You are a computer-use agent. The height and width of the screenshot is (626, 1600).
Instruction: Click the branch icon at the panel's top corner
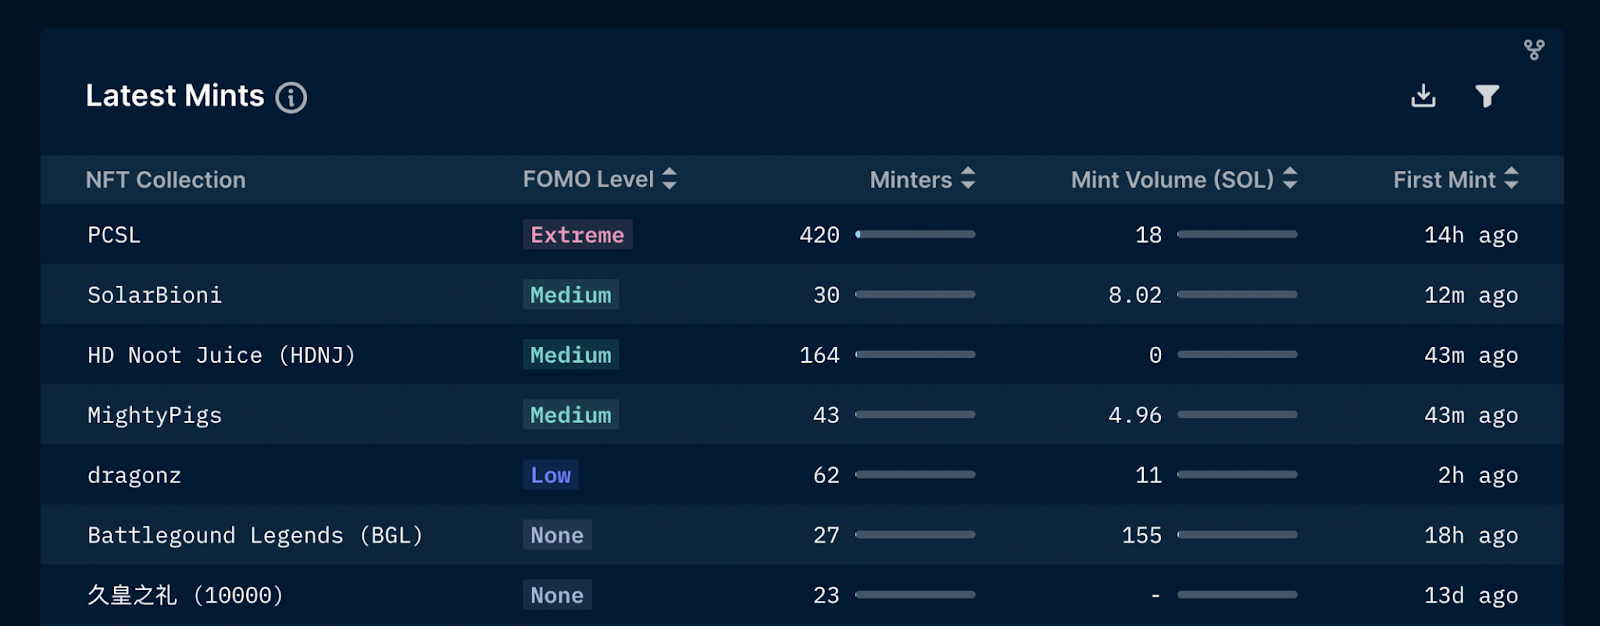pos(1534,50)
